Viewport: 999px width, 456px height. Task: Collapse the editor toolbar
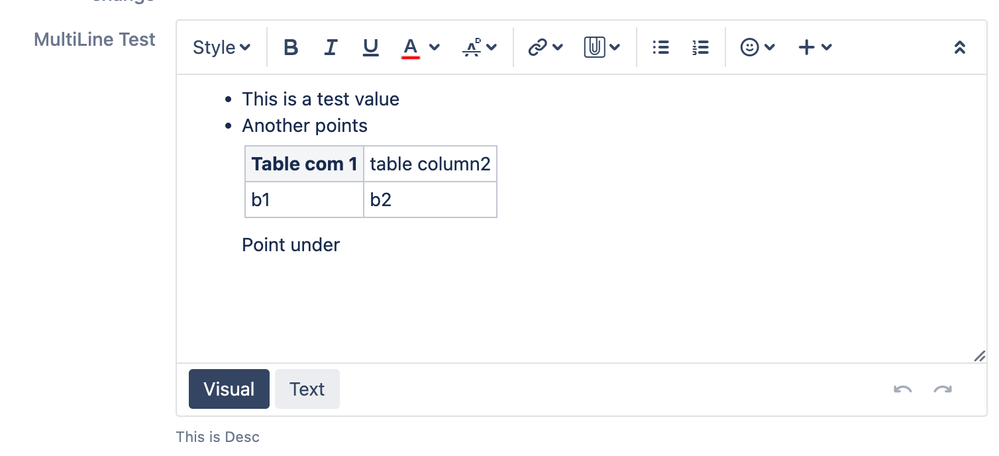[x=960, y=47]
